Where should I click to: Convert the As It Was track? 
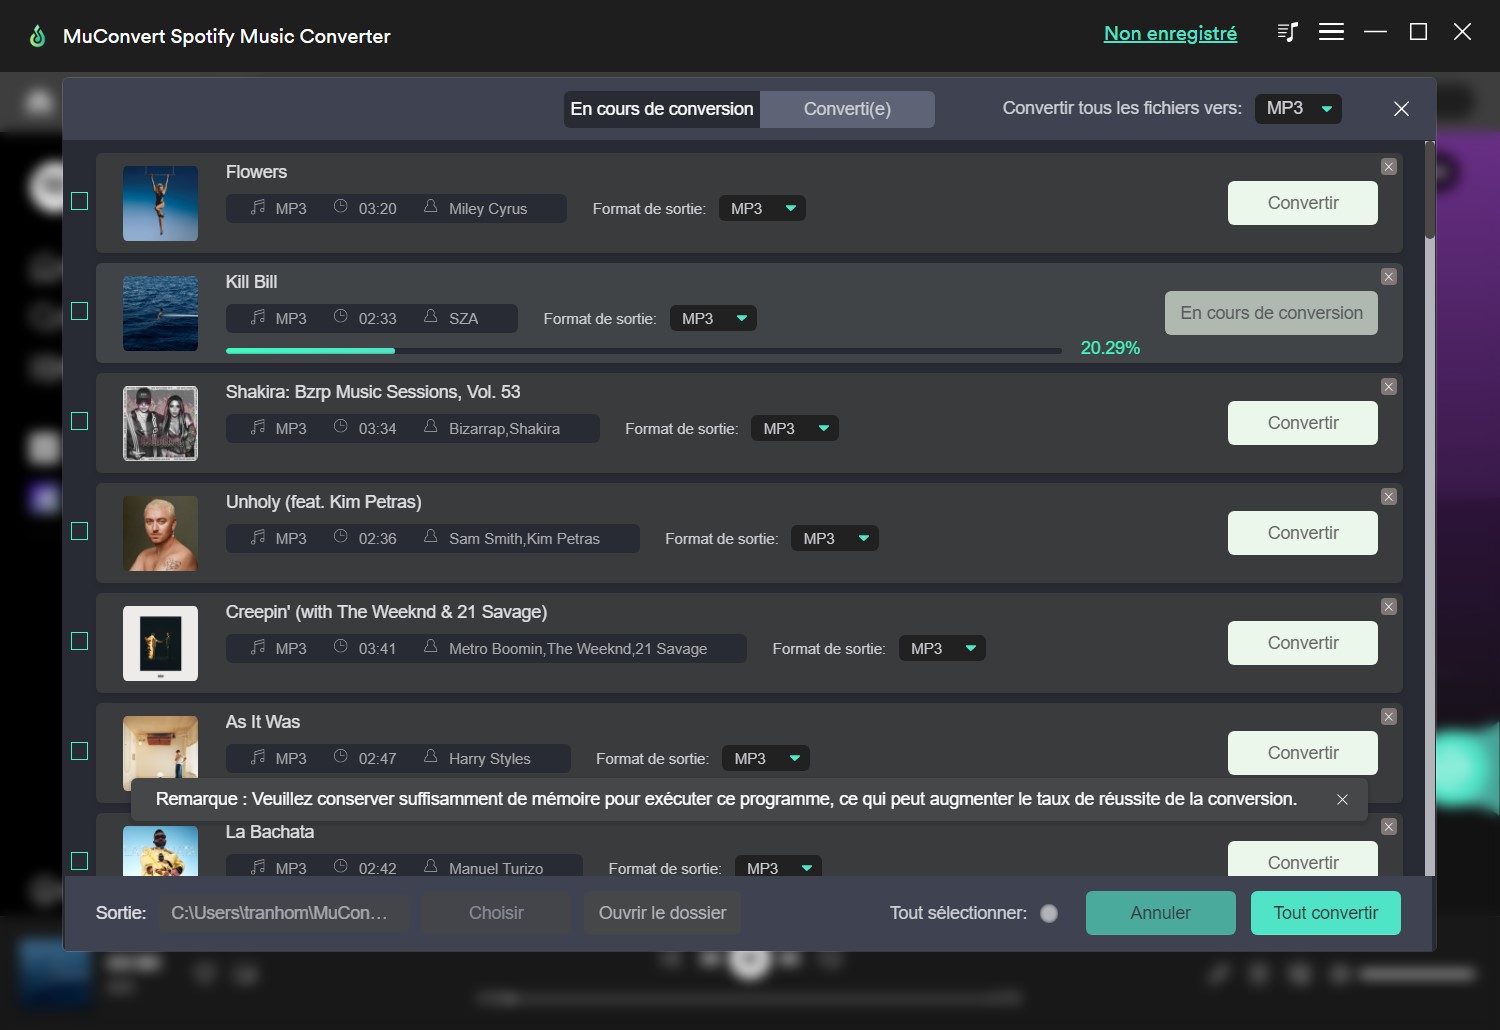coord(1303,753)
